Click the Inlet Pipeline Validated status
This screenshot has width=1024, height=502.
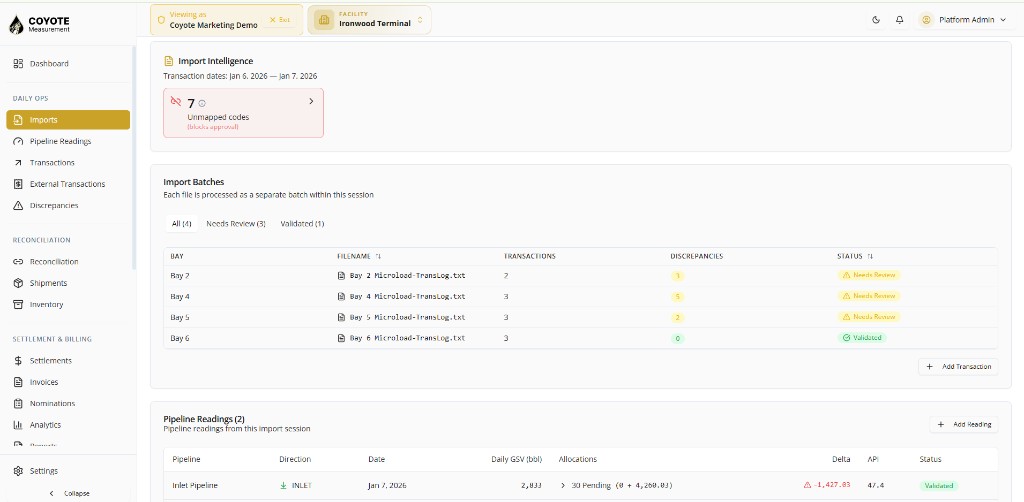click(939, 486)
